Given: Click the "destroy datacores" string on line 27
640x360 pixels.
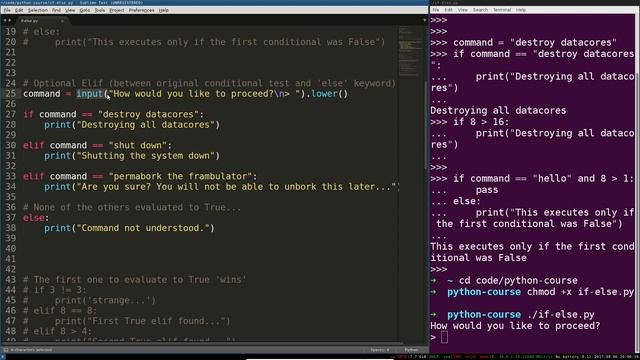Looking at the screenshot, I should 148,114.
